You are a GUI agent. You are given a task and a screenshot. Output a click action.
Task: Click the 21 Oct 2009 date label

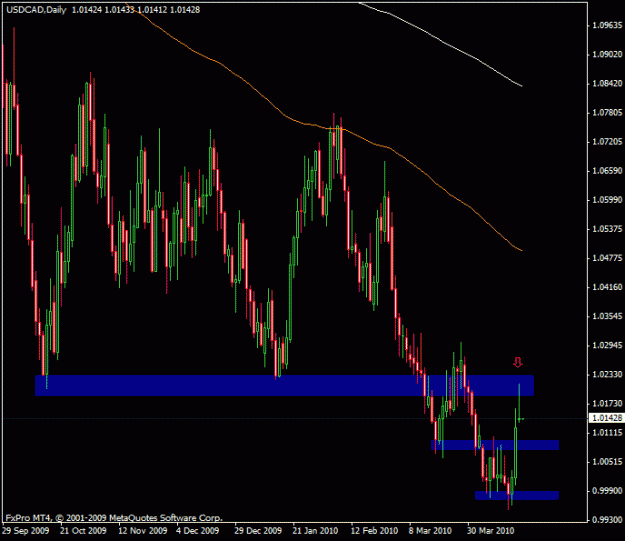click(x=83, y=531)
